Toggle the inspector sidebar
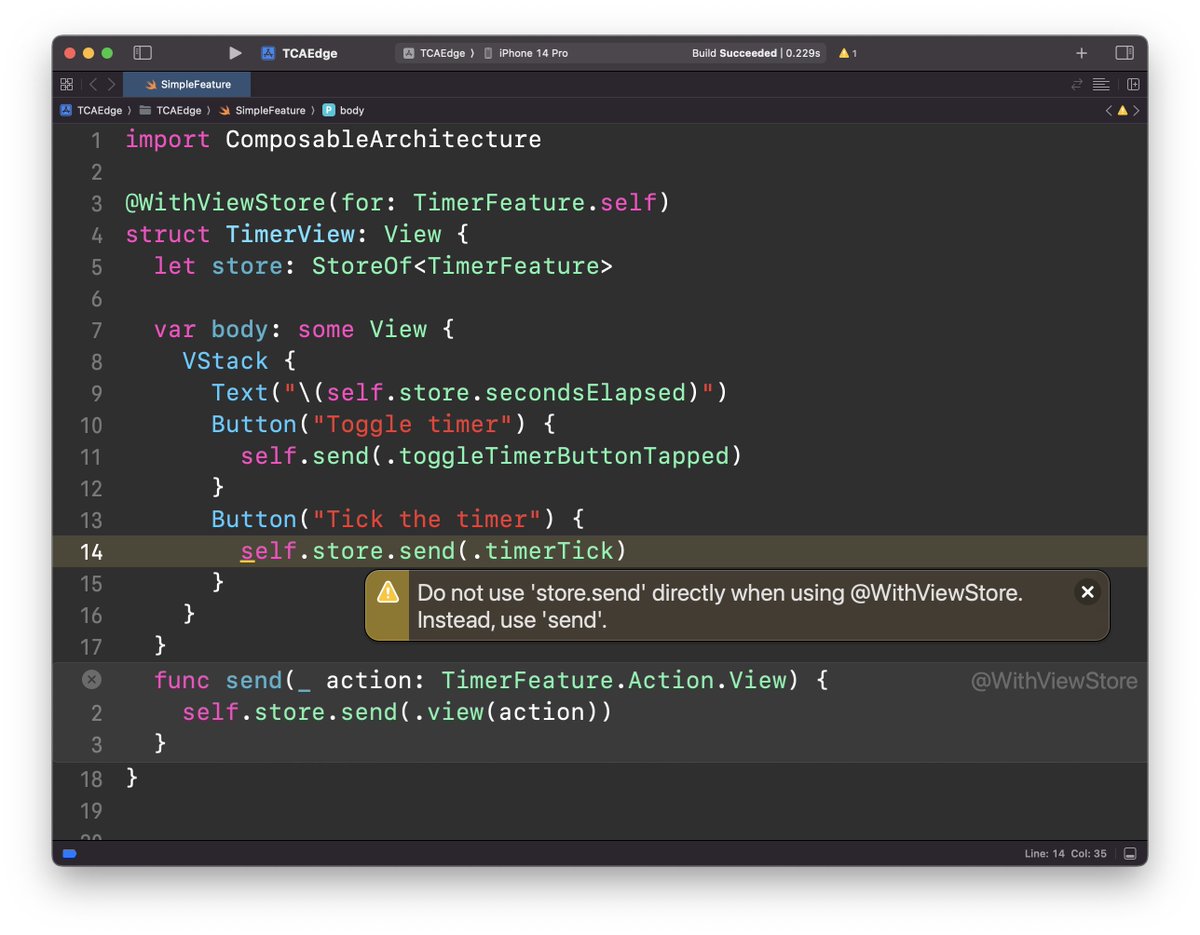The image size is (1200, 935). pyautogui.click(x=1124, y=53)
